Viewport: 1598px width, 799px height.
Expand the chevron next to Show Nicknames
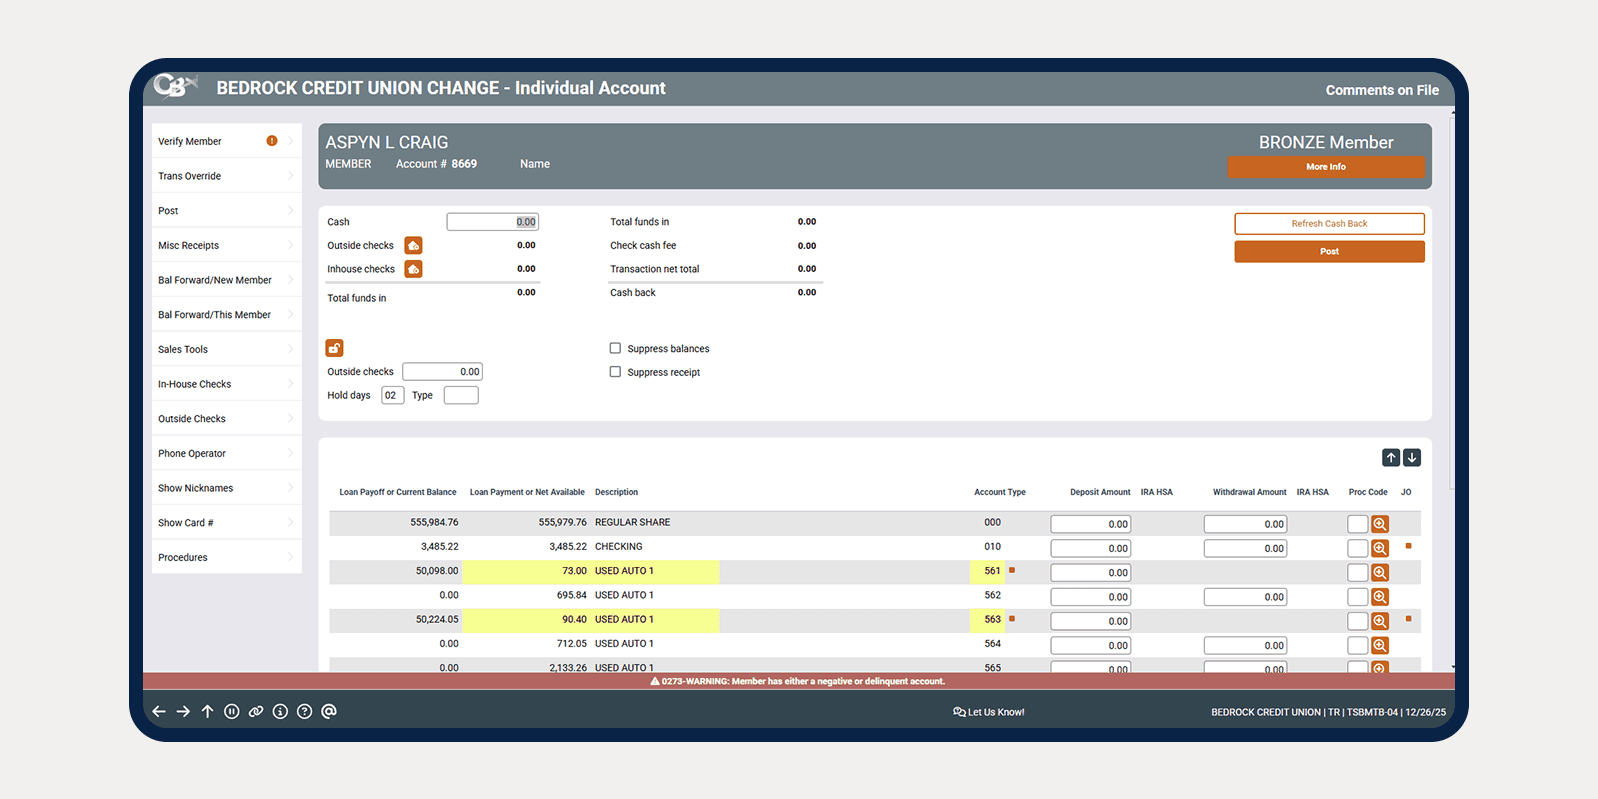[291, 488]
